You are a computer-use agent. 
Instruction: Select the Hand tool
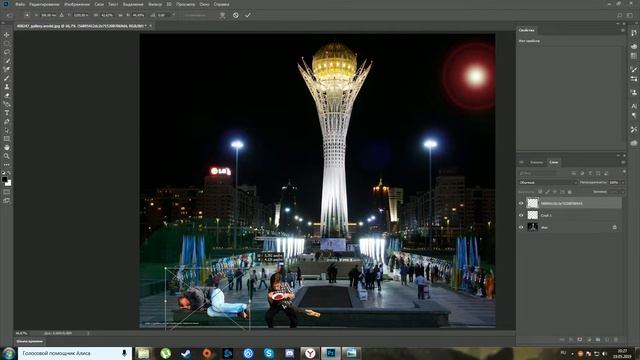(x=7, y=147)
